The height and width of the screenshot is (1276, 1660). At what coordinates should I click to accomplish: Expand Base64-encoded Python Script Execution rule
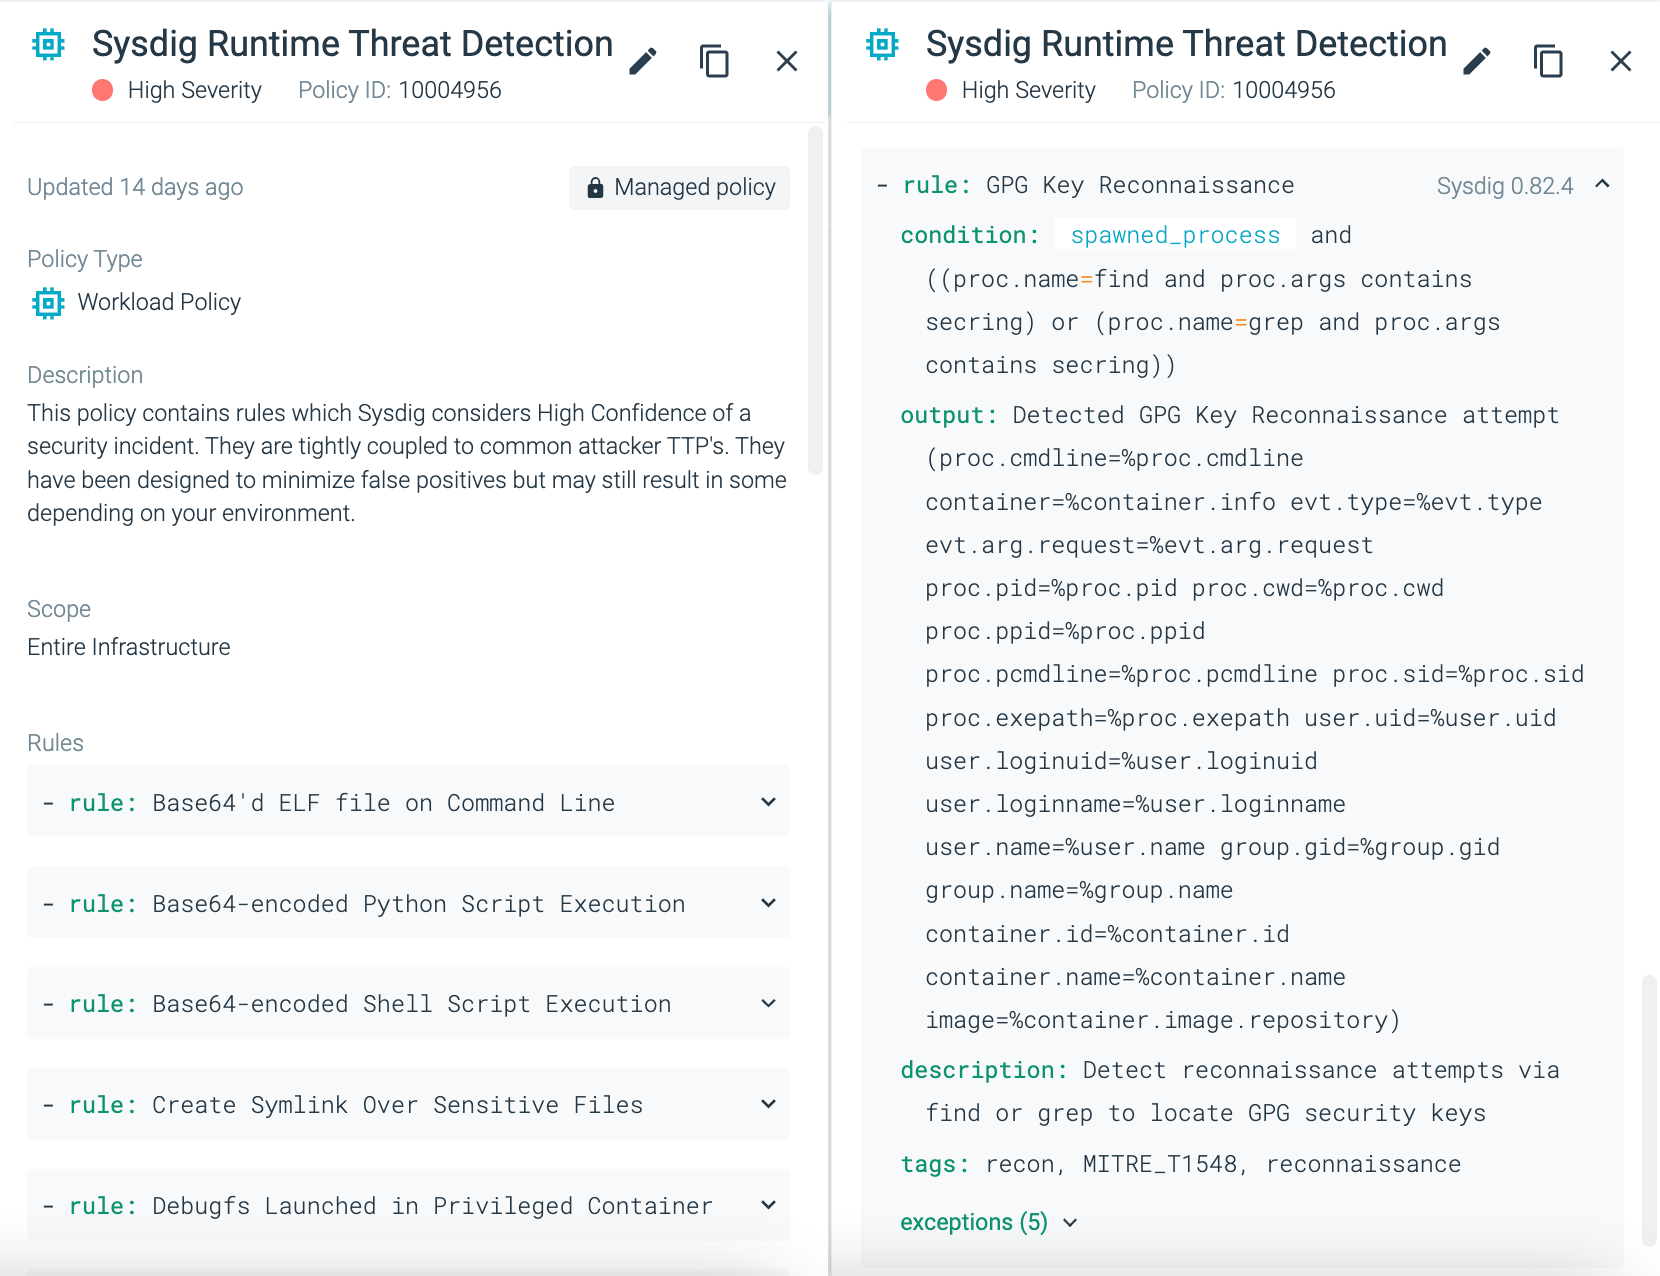(768, 903)
